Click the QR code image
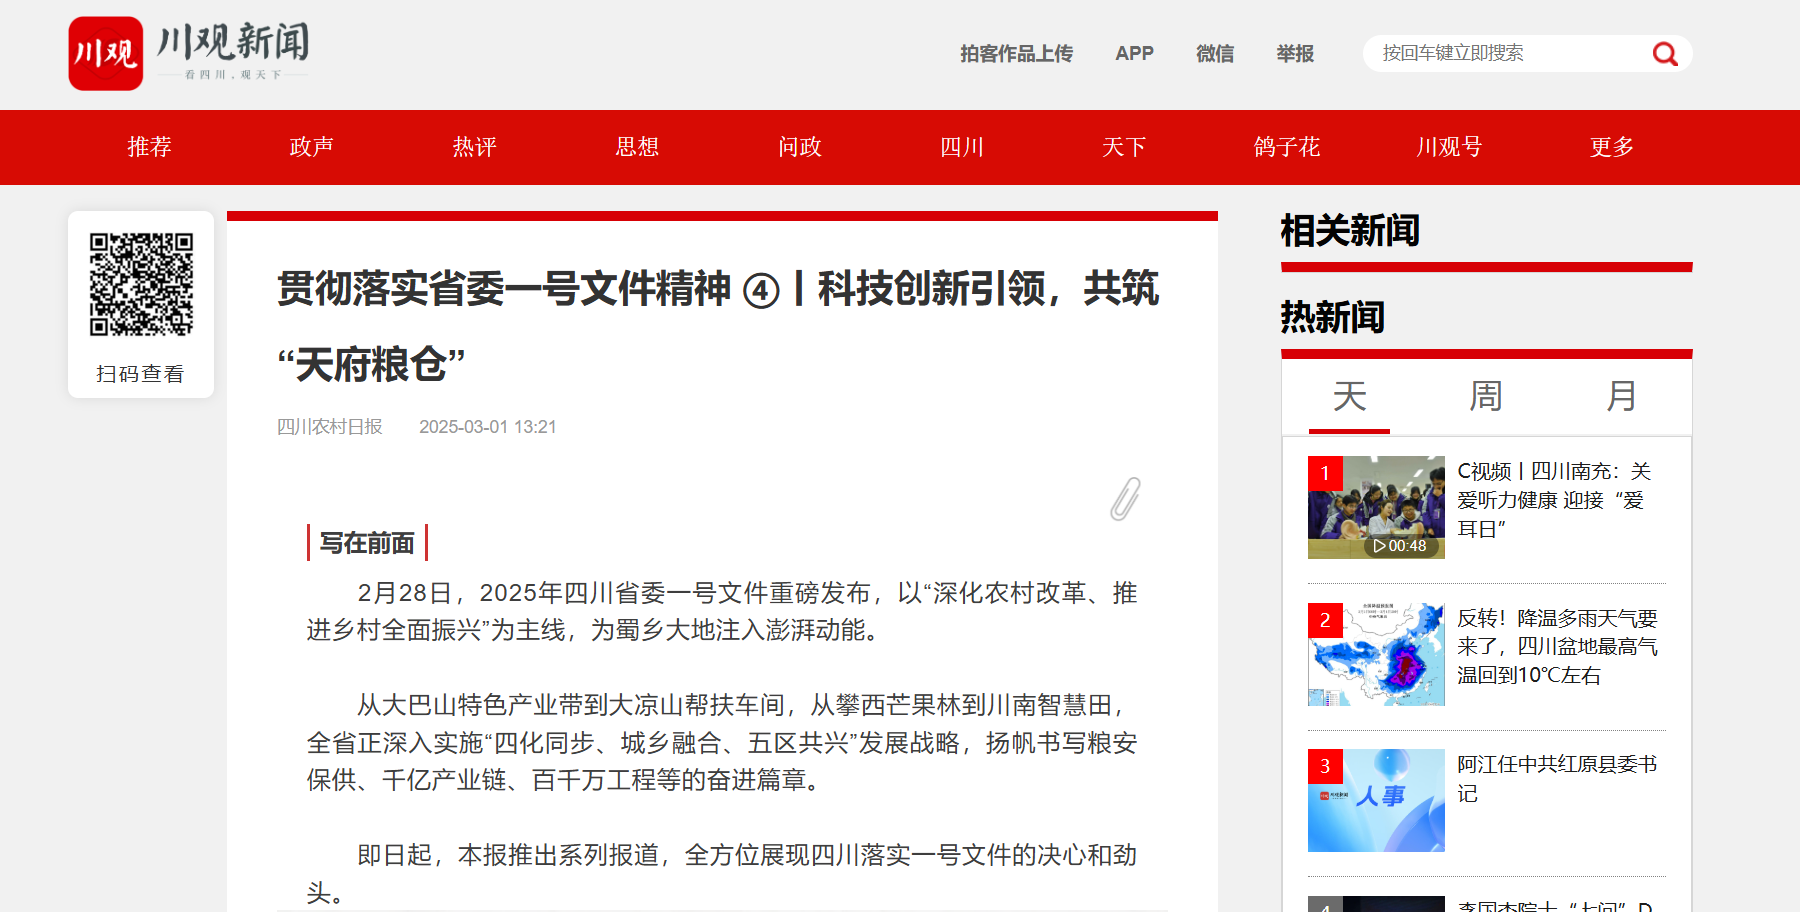The height and width of the screenshot is (912, 1800). [x=141, y=285]
